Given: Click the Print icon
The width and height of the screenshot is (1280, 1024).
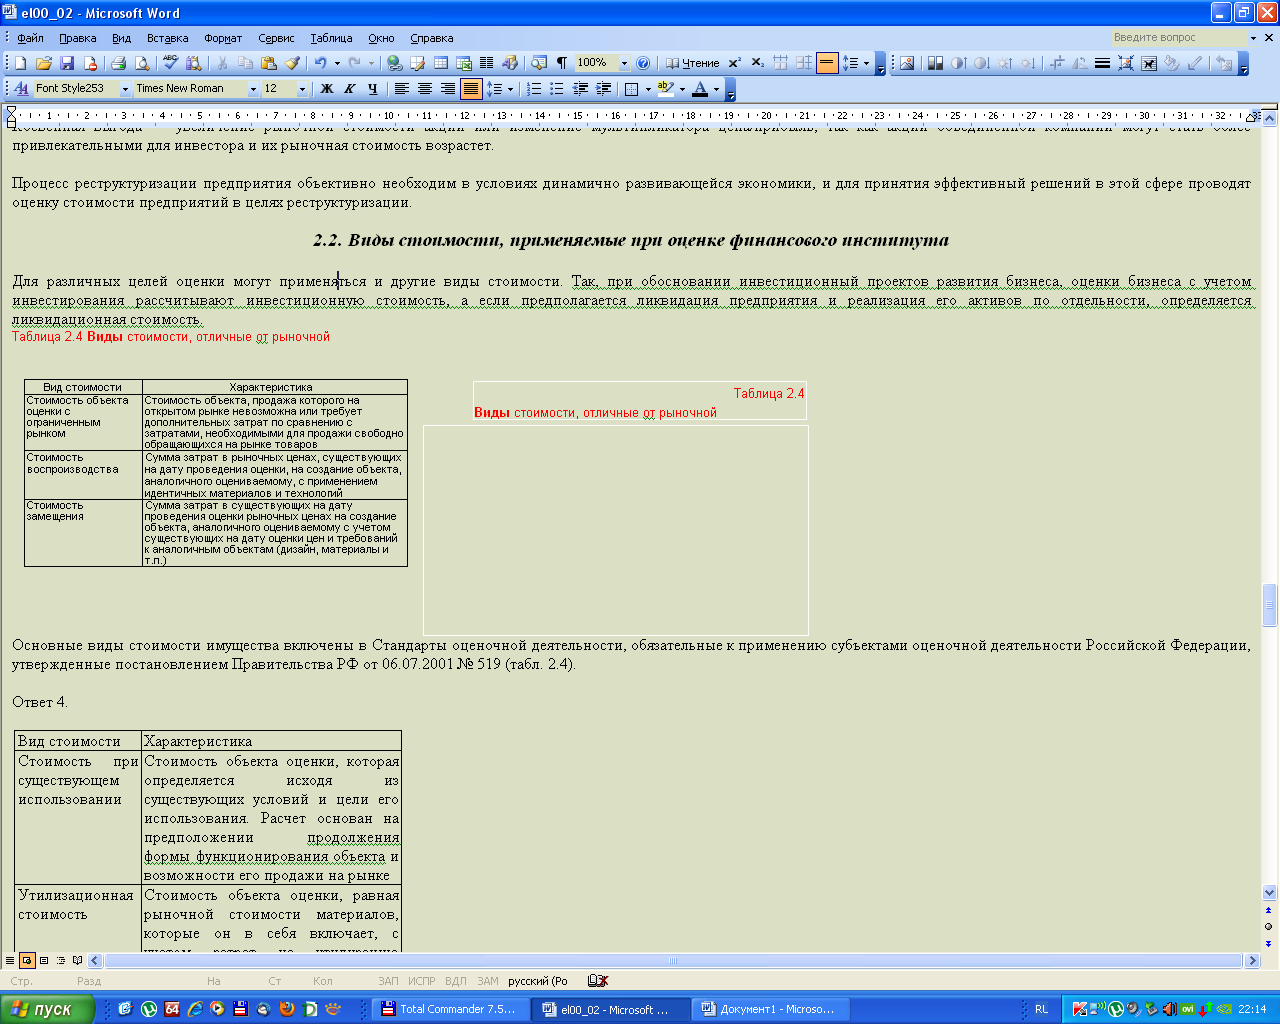Looking at the screenshot, I should click(x=118, y=63).
